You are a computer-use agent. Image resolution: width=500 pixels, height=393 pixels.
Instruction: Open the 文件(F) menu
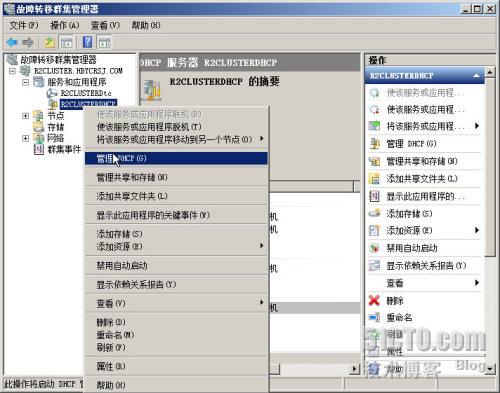[x=24, y=25]
